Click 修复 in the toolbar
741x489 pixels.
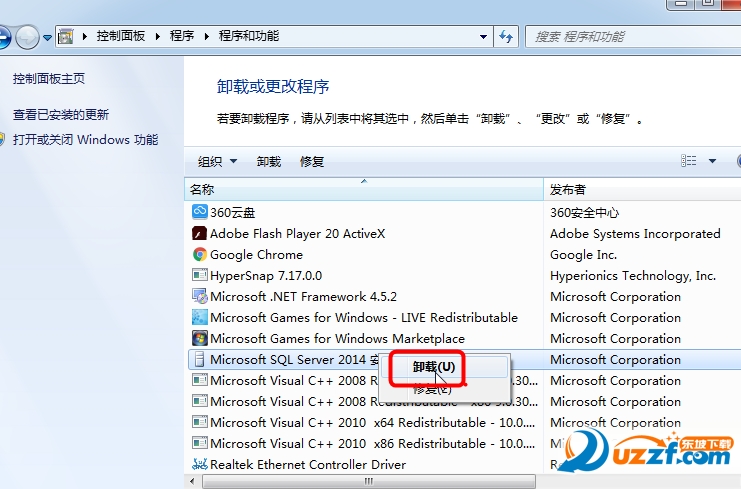(x=312, y=162)
